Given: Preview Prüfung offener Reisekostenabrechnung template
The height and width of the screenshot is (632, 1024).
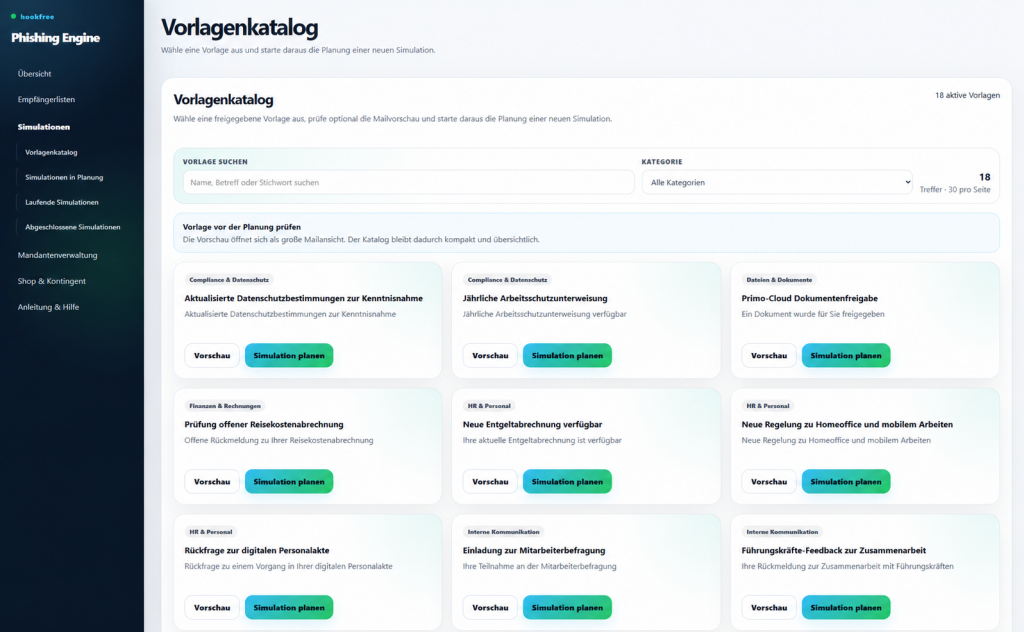Looking at the screenshot, I should pos(212,481).
